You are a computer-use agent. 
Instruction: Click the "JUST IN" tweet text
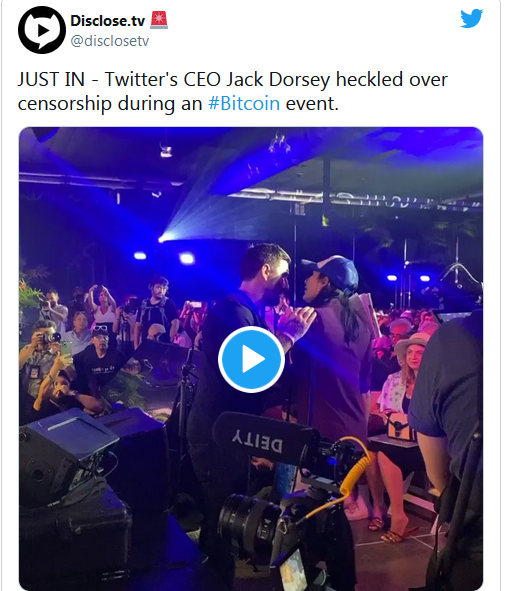51,80
